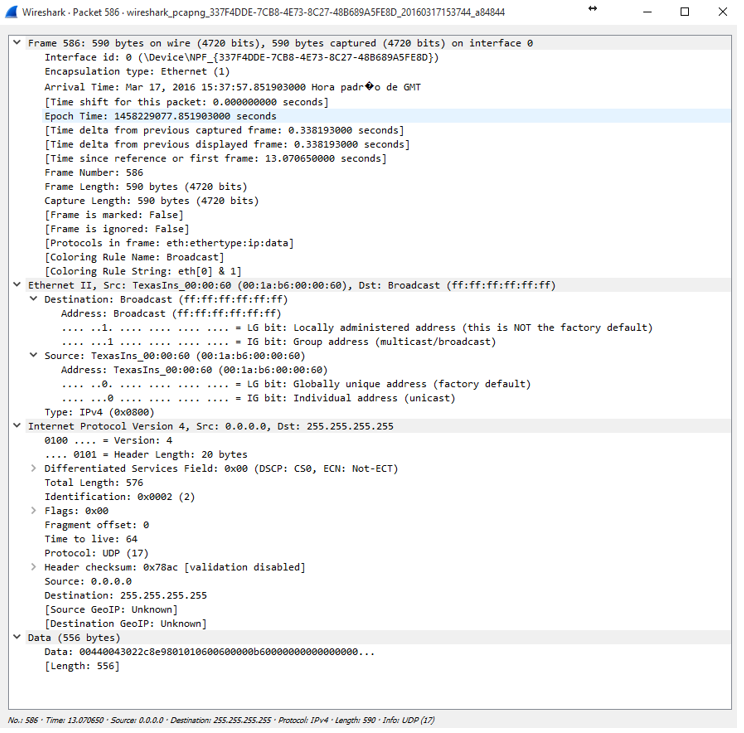
Task: Click the status bar packet summary text
Action: (x=221, y=720)
